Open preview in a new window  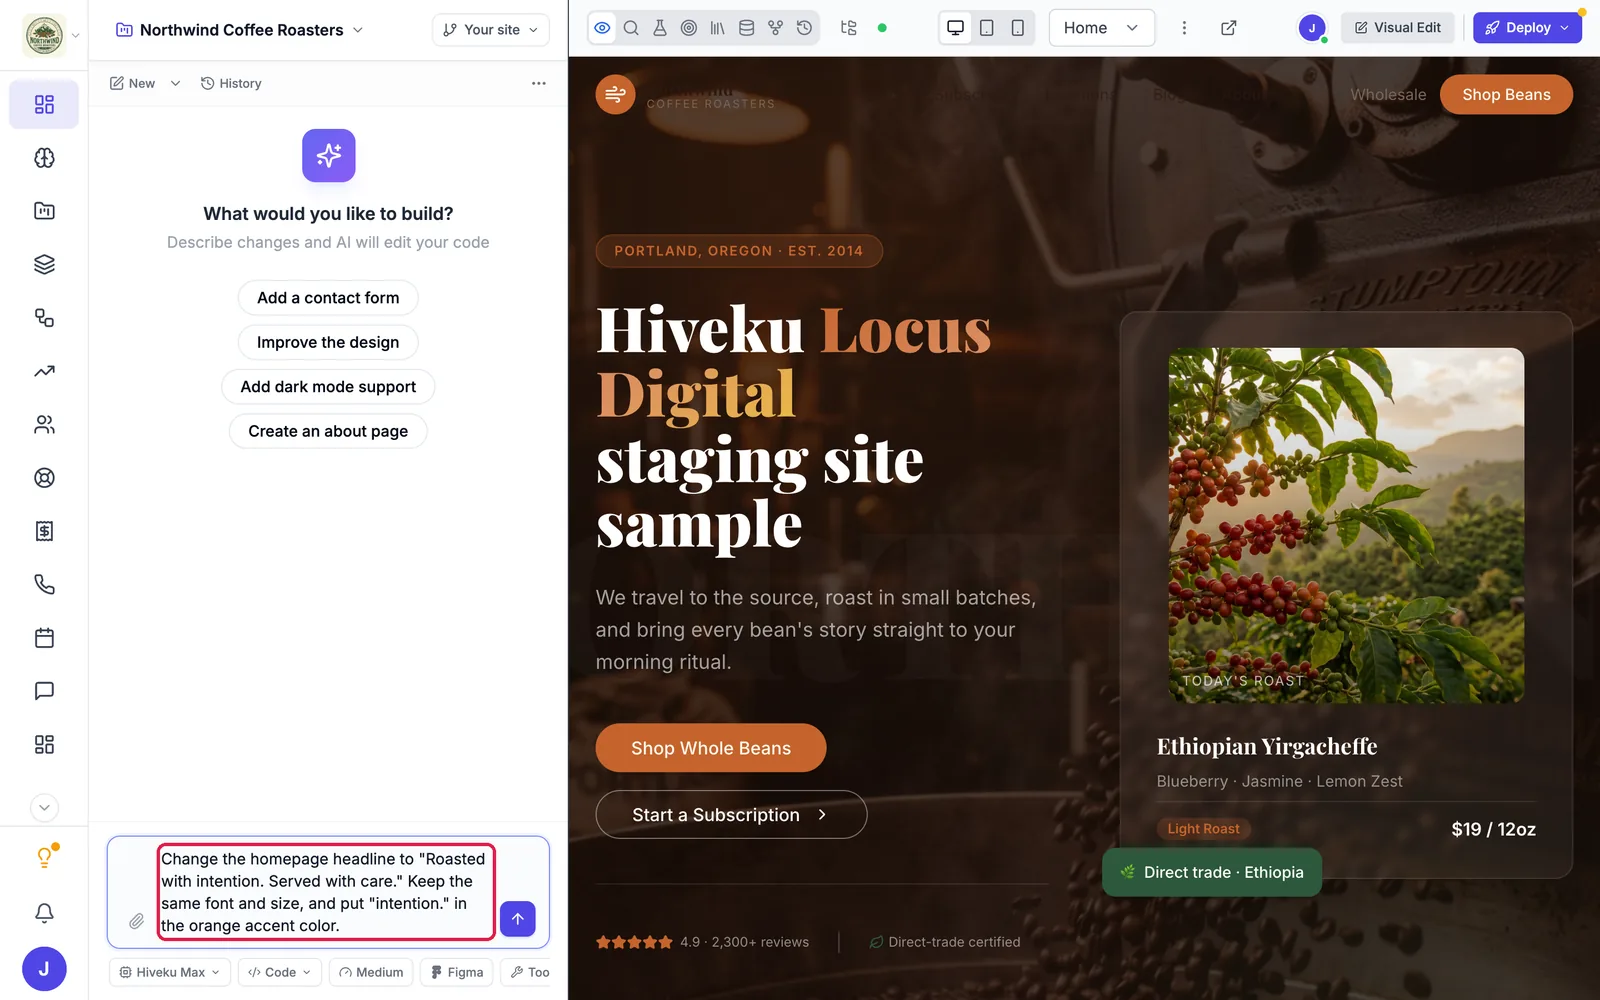click(1229, 28)
